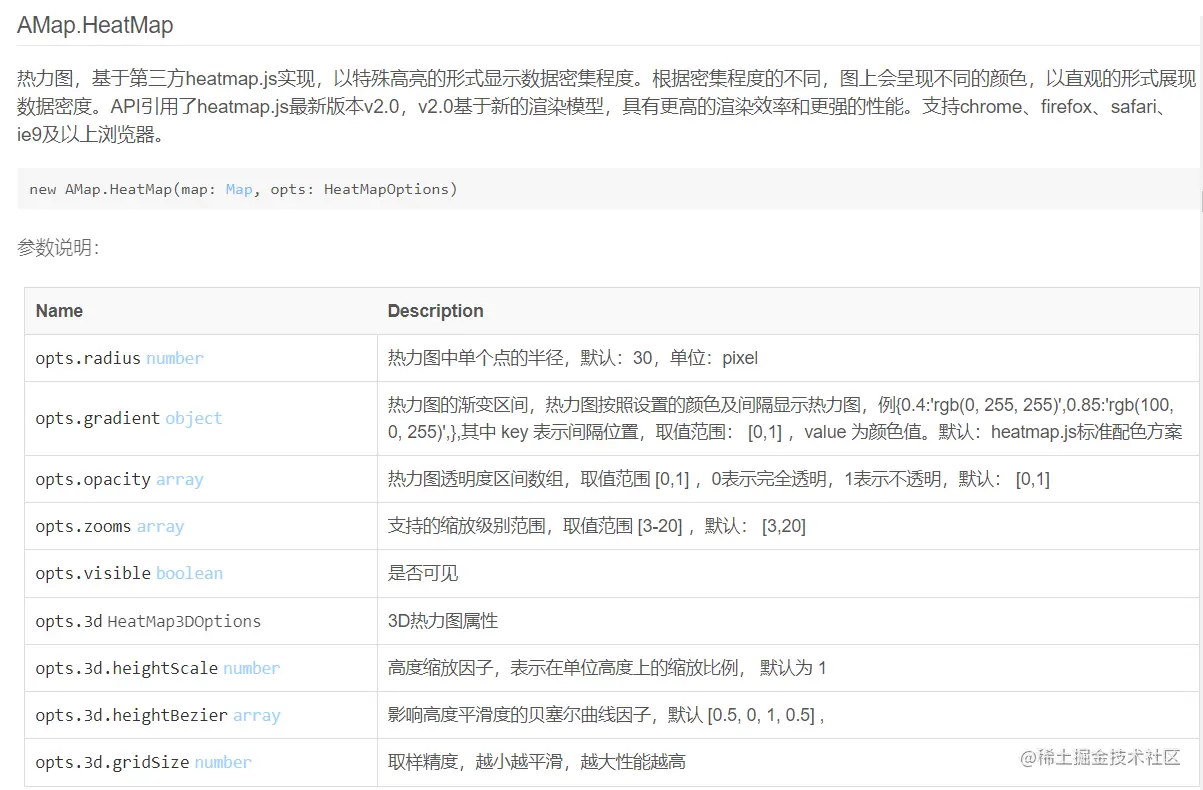Click the opts.opacity parameter name

click(93, 479)
